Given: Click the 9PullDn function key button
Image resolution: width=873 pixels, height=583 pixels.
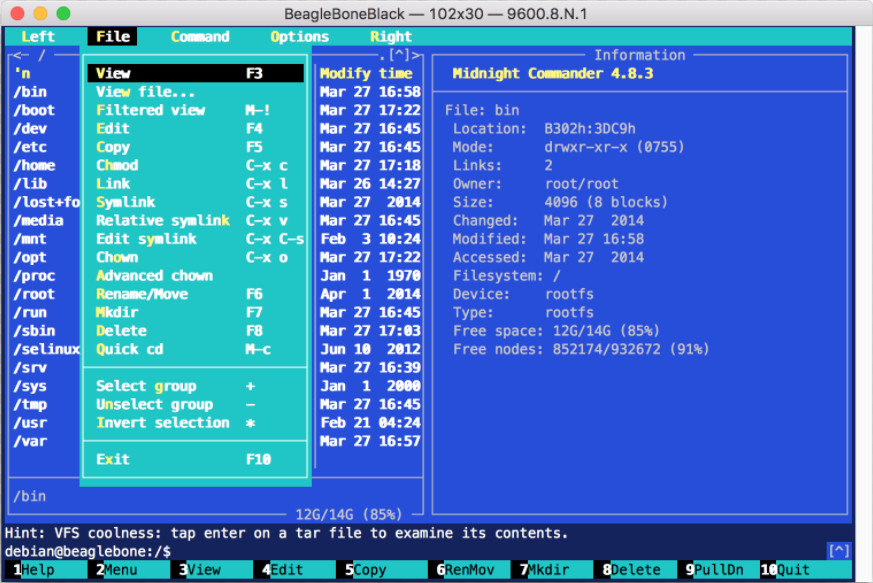Looking at the screenshot, I should [x=718, y=570].
